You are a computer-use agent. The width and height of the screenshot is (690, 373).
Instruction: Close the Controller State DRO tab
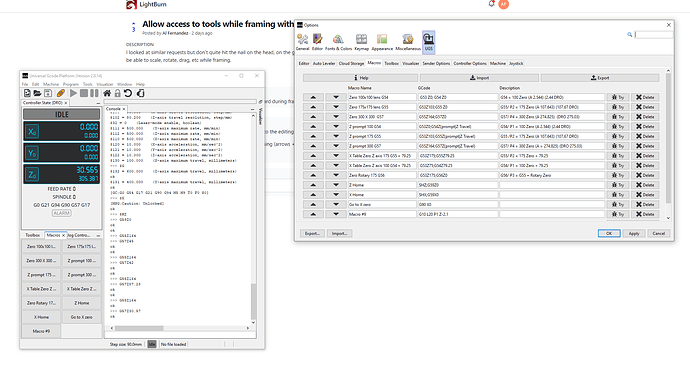click(x=66, y=102)
